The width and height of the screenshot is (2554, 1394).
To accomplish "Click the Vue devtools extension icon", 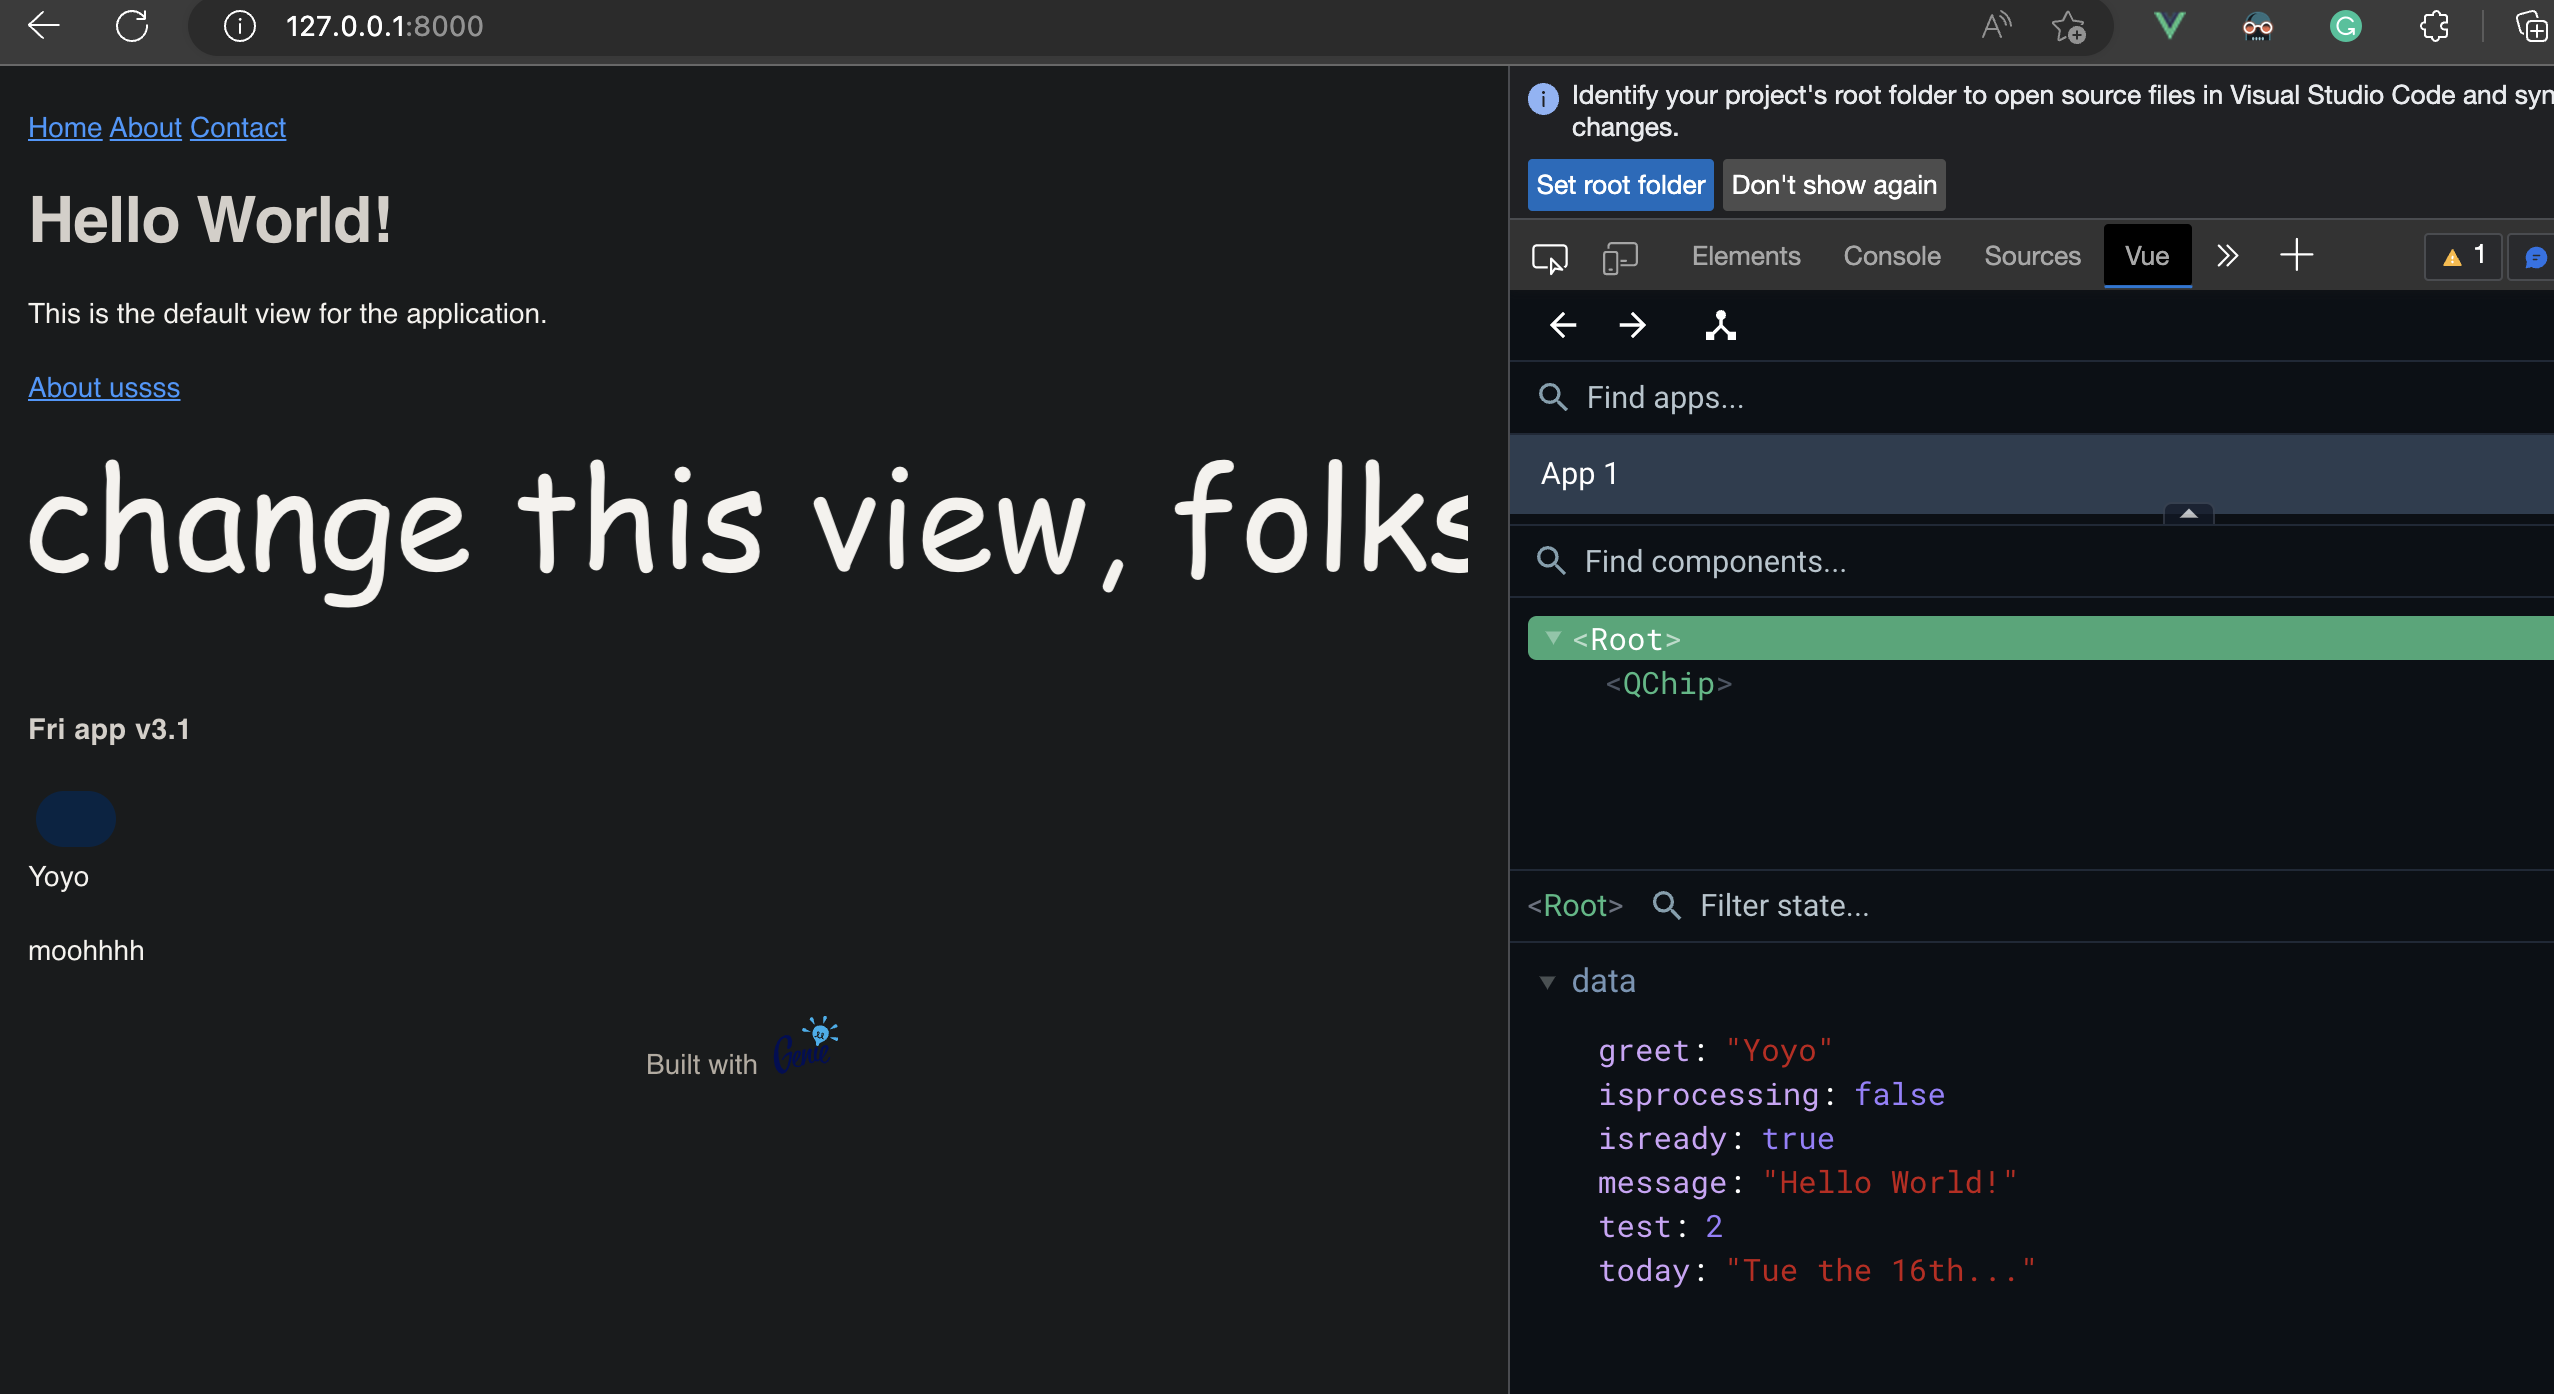I will pyautogui.click(x=2168, y=26).
